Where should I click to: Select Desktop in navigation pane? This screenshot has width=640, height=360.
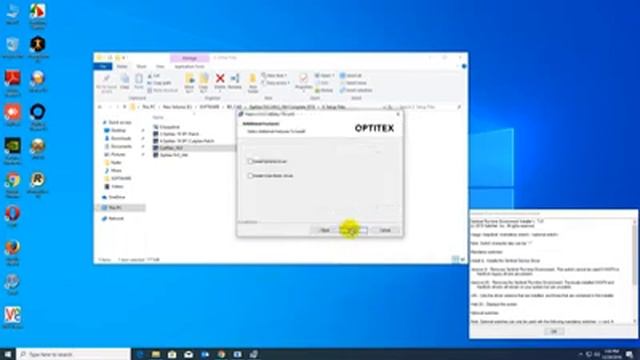point(119,131)
